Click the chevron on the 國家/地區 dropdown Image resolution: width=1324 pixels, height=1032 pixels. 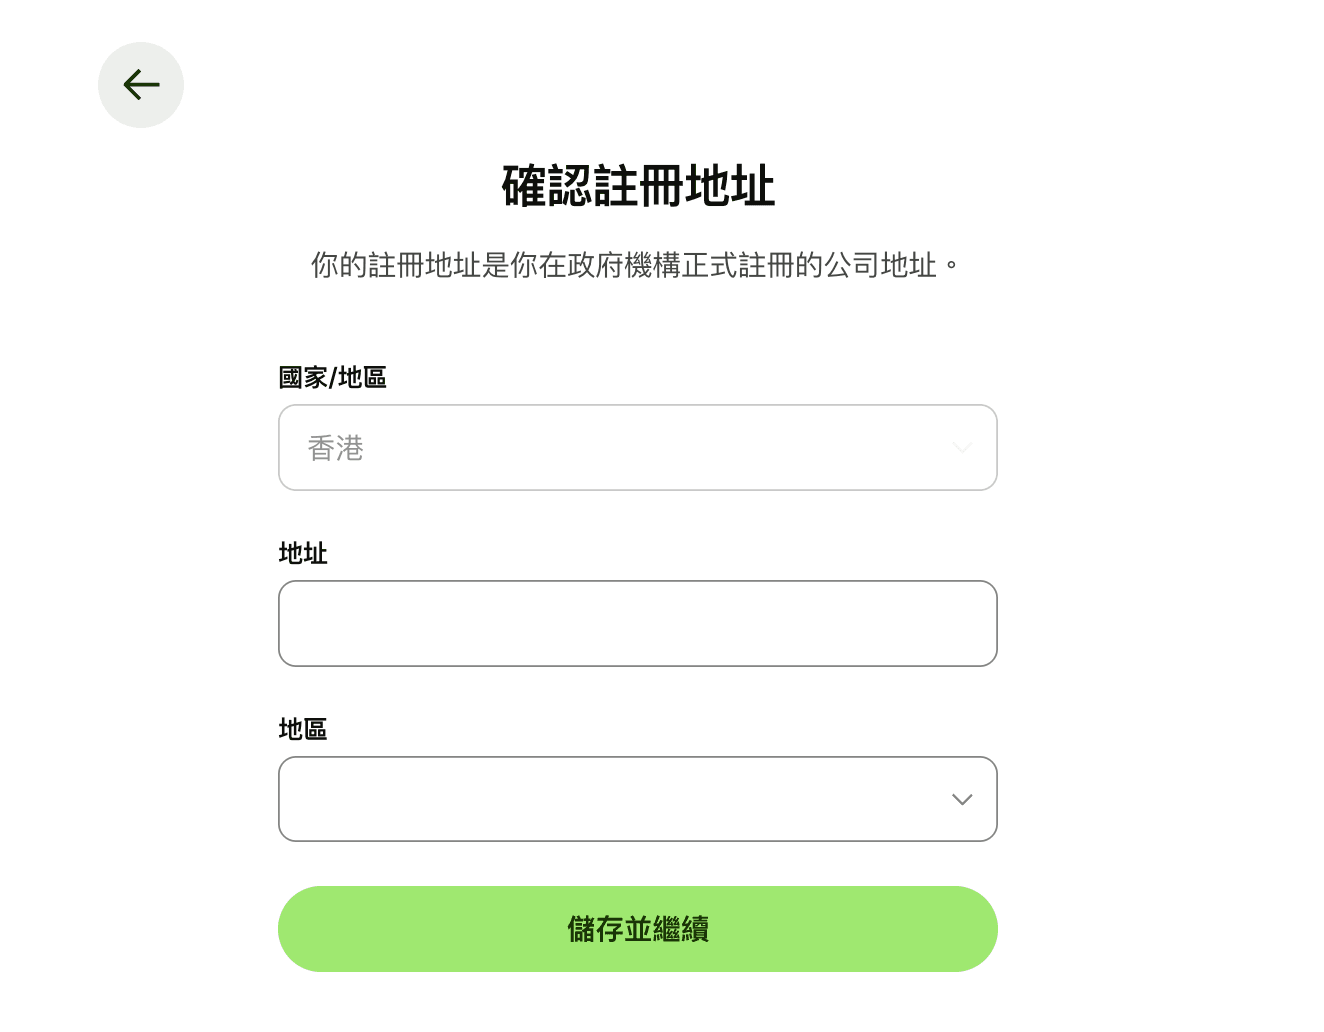click(962, 448)
